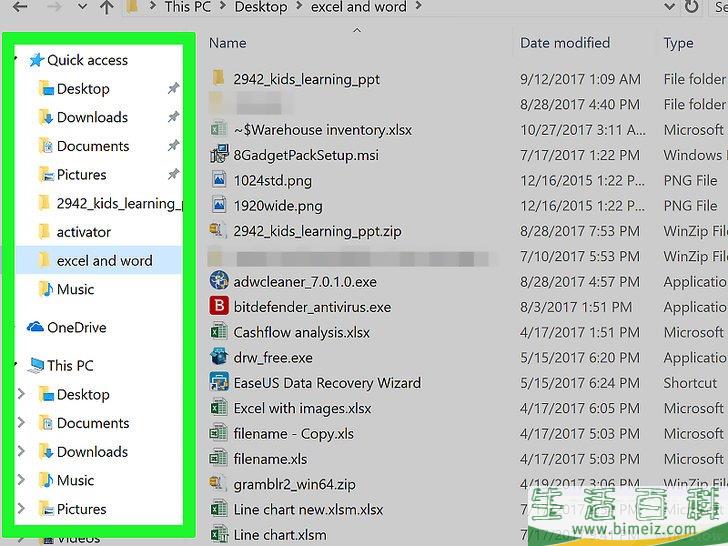Open the recent locations dropdown arrow
The image size is (728, 546).
click(x=82, y=7)
